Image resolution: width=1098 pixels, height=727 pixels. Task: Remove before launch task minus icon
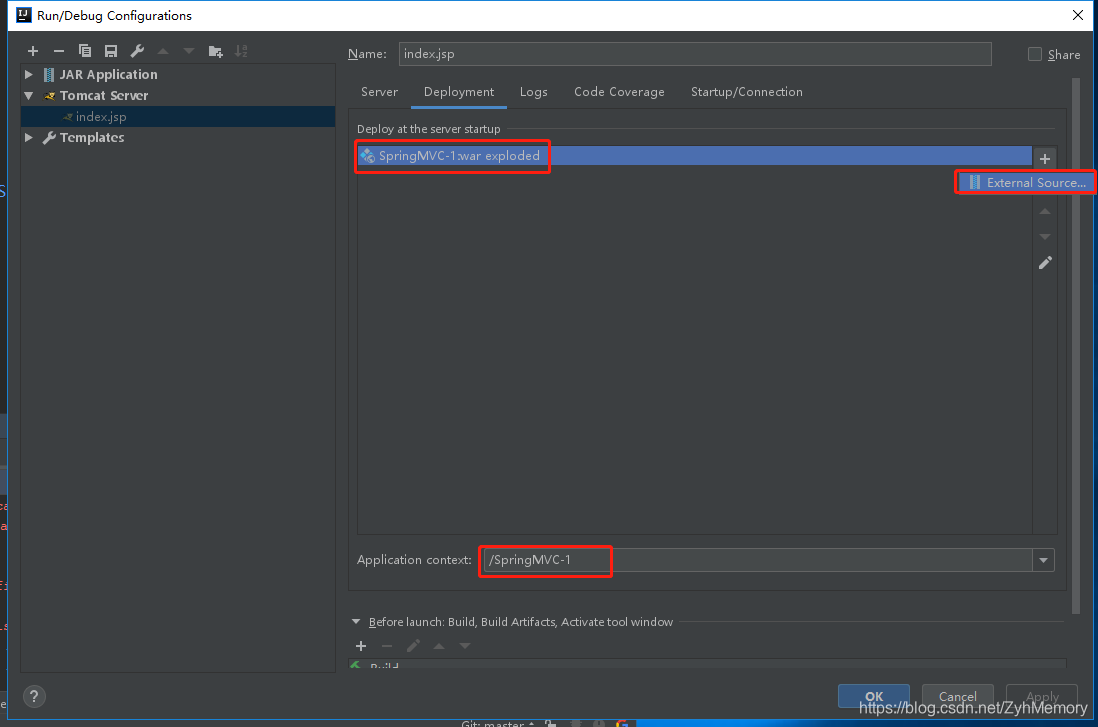coord(387,646)
